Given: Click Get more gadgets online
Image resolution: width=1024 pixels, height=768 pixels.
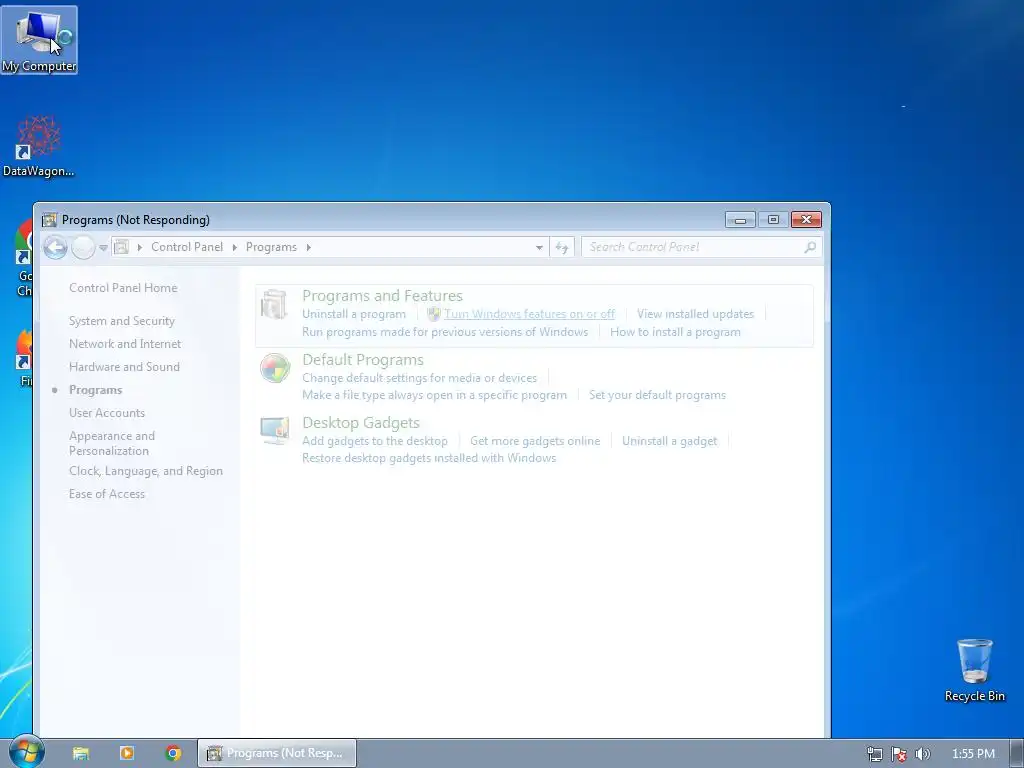Looking at the screenshot, I should point(535,441).
